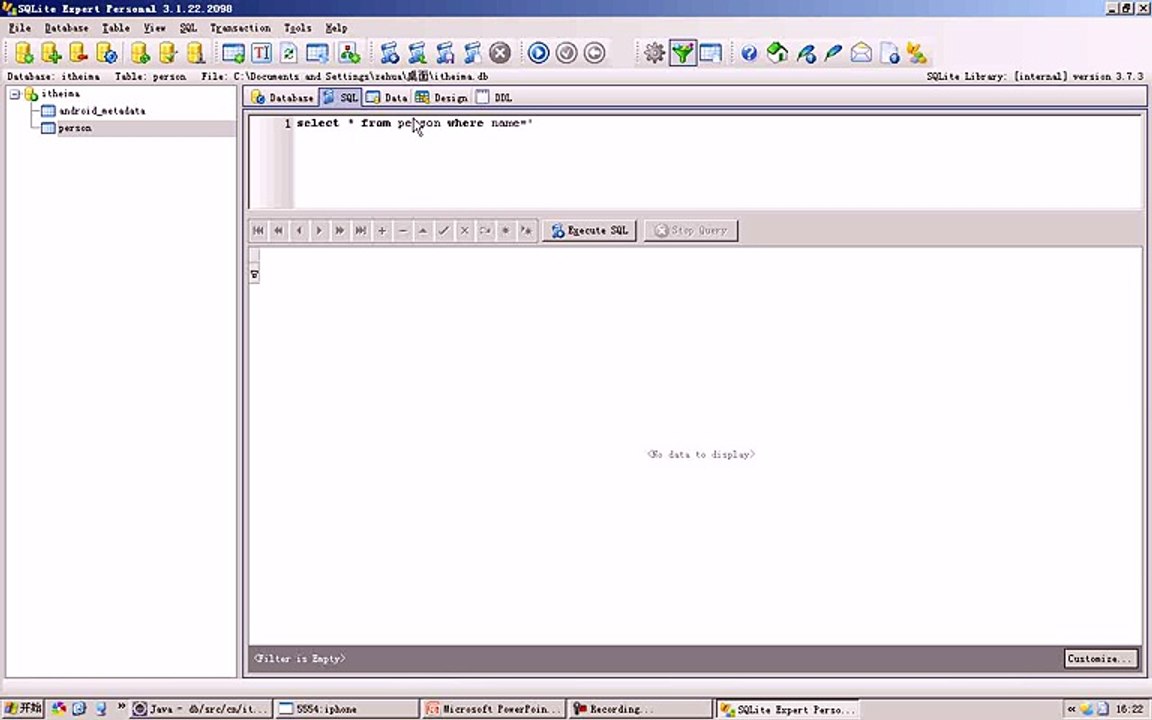Switch to the Design tab

(x=442, y=97)
